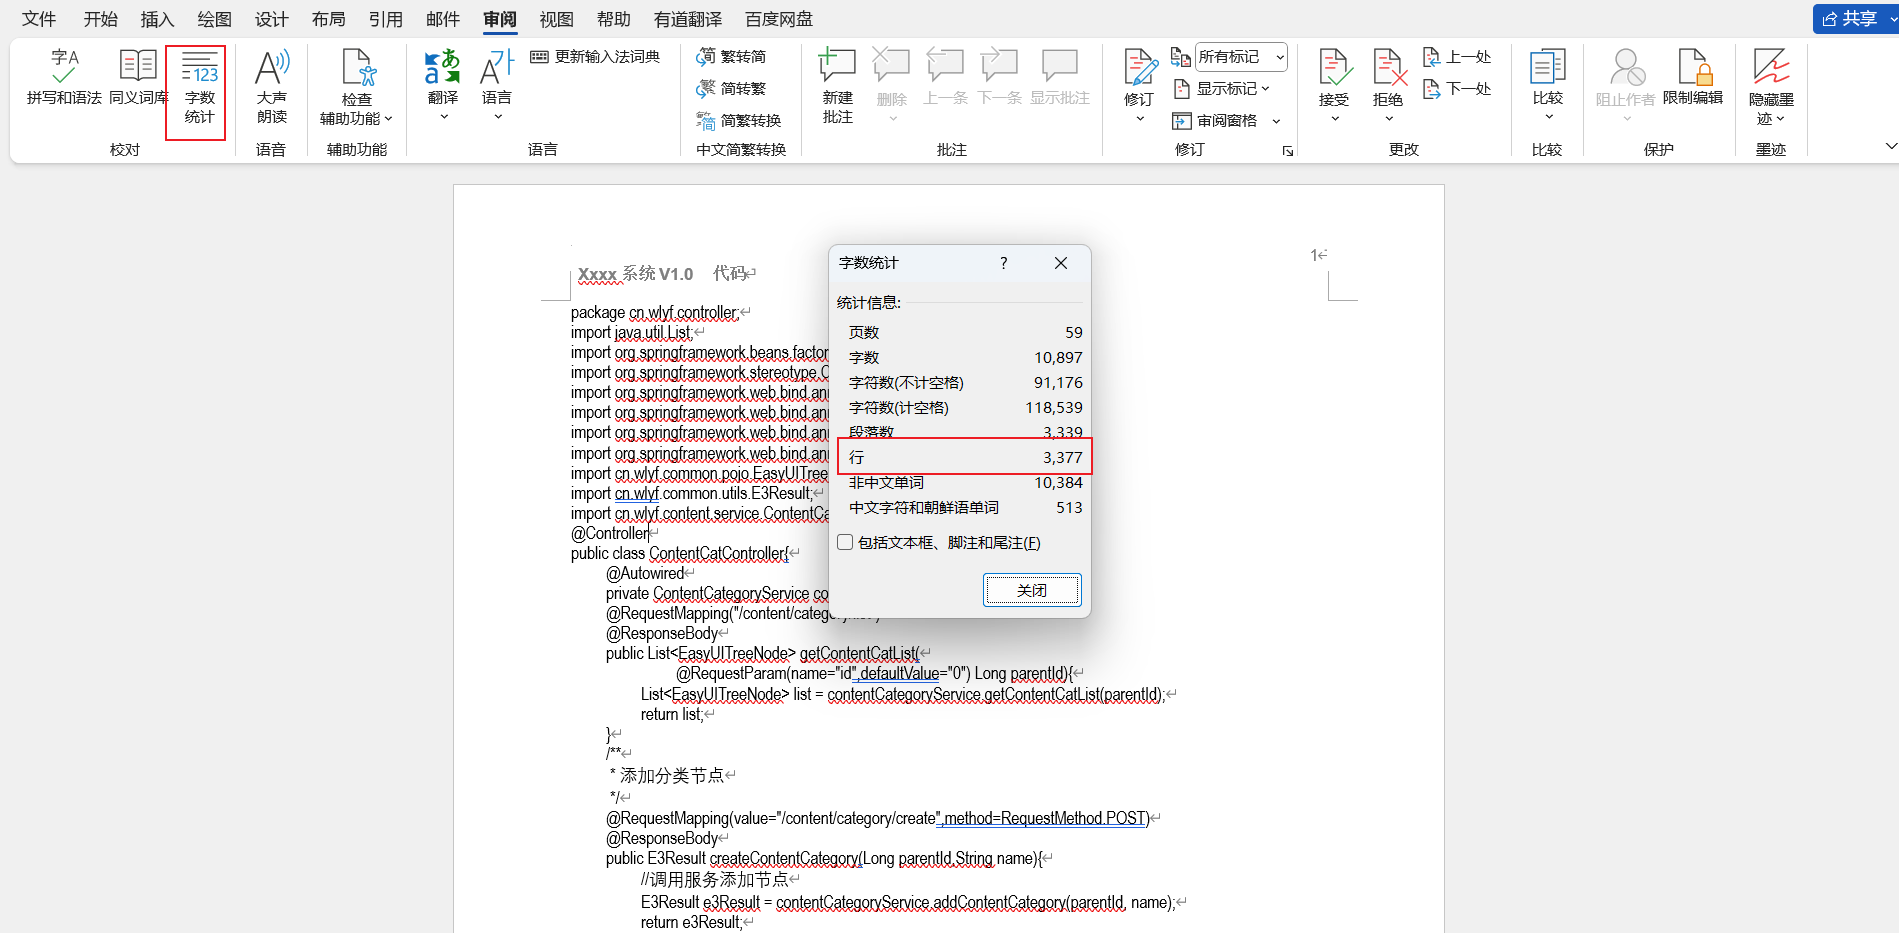Convert text with 简转繁
This screenshot has height=933, width=1899.
[x=732, y=89]
